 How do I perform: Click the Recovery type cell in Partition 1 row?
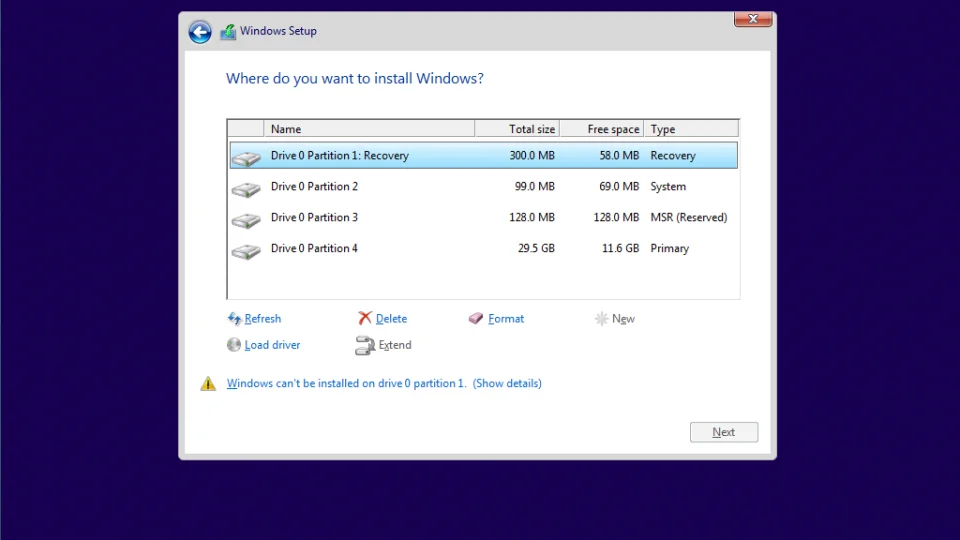click(673, 156)
